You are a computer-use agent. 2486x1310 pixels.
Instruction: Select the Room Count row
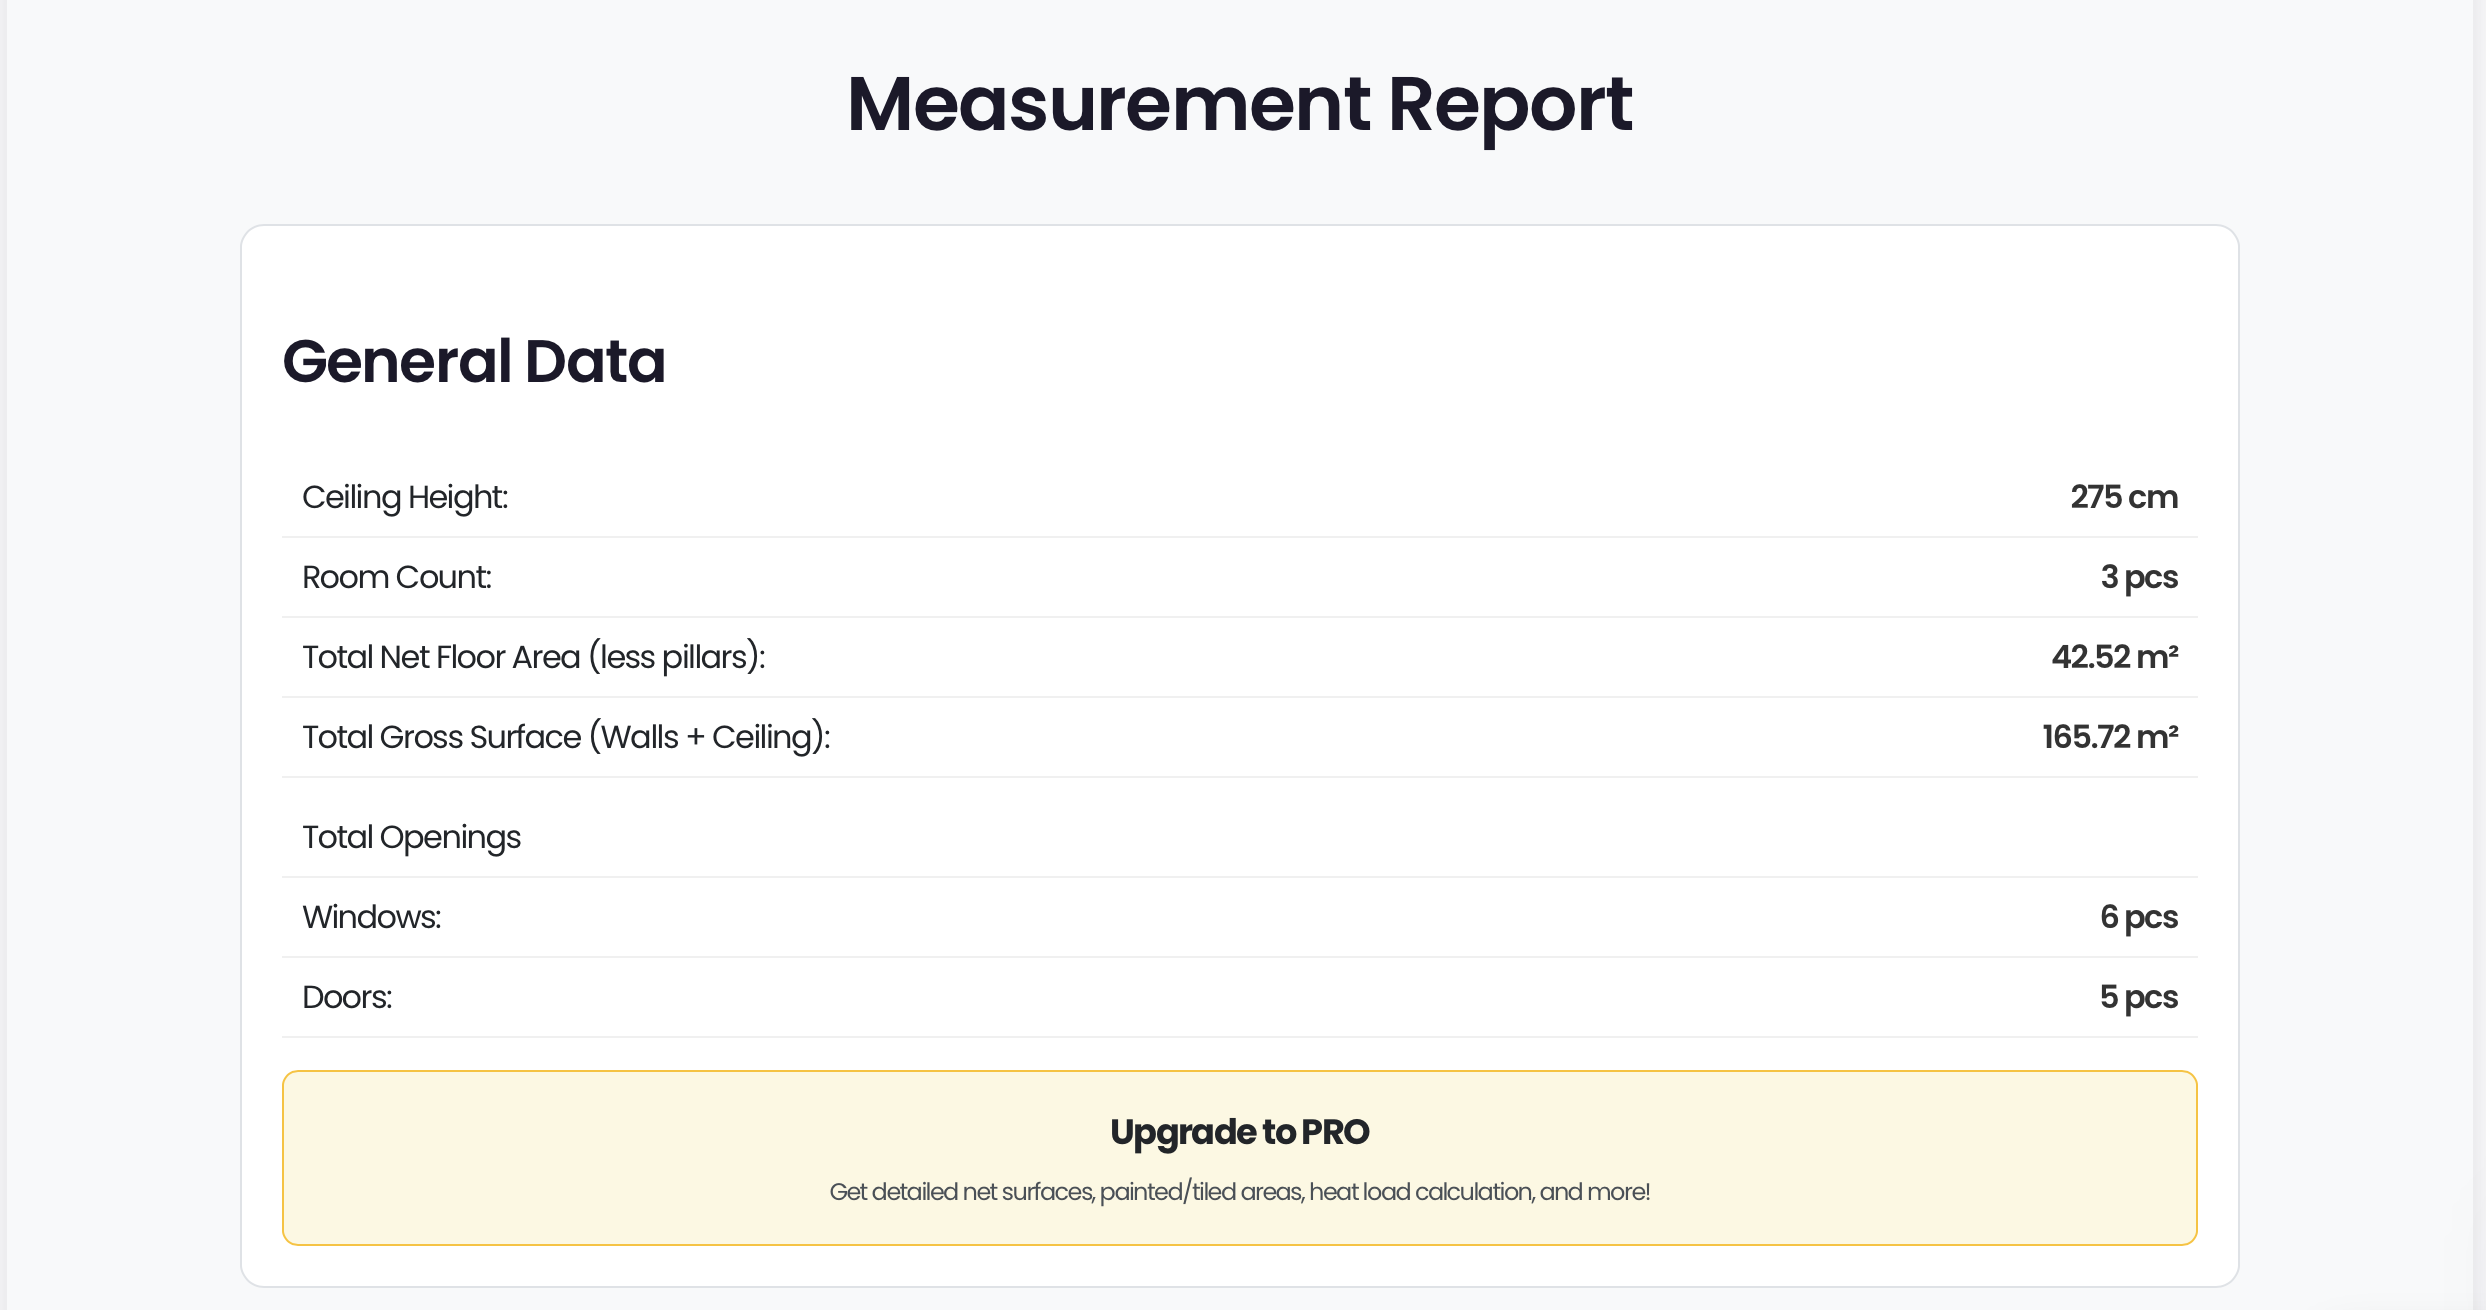pyautogui.click(x=1240, y=577)
